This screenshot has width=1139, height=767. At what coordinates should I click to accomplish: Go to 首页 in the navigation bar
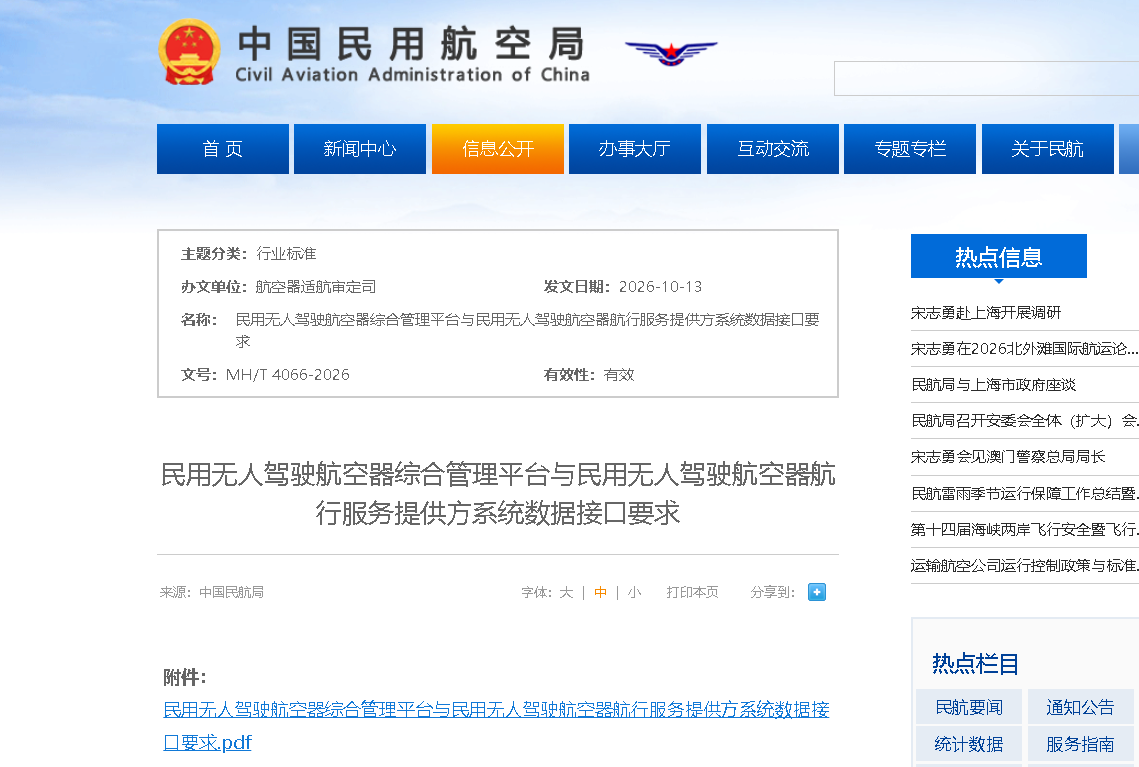click(223, 149)
